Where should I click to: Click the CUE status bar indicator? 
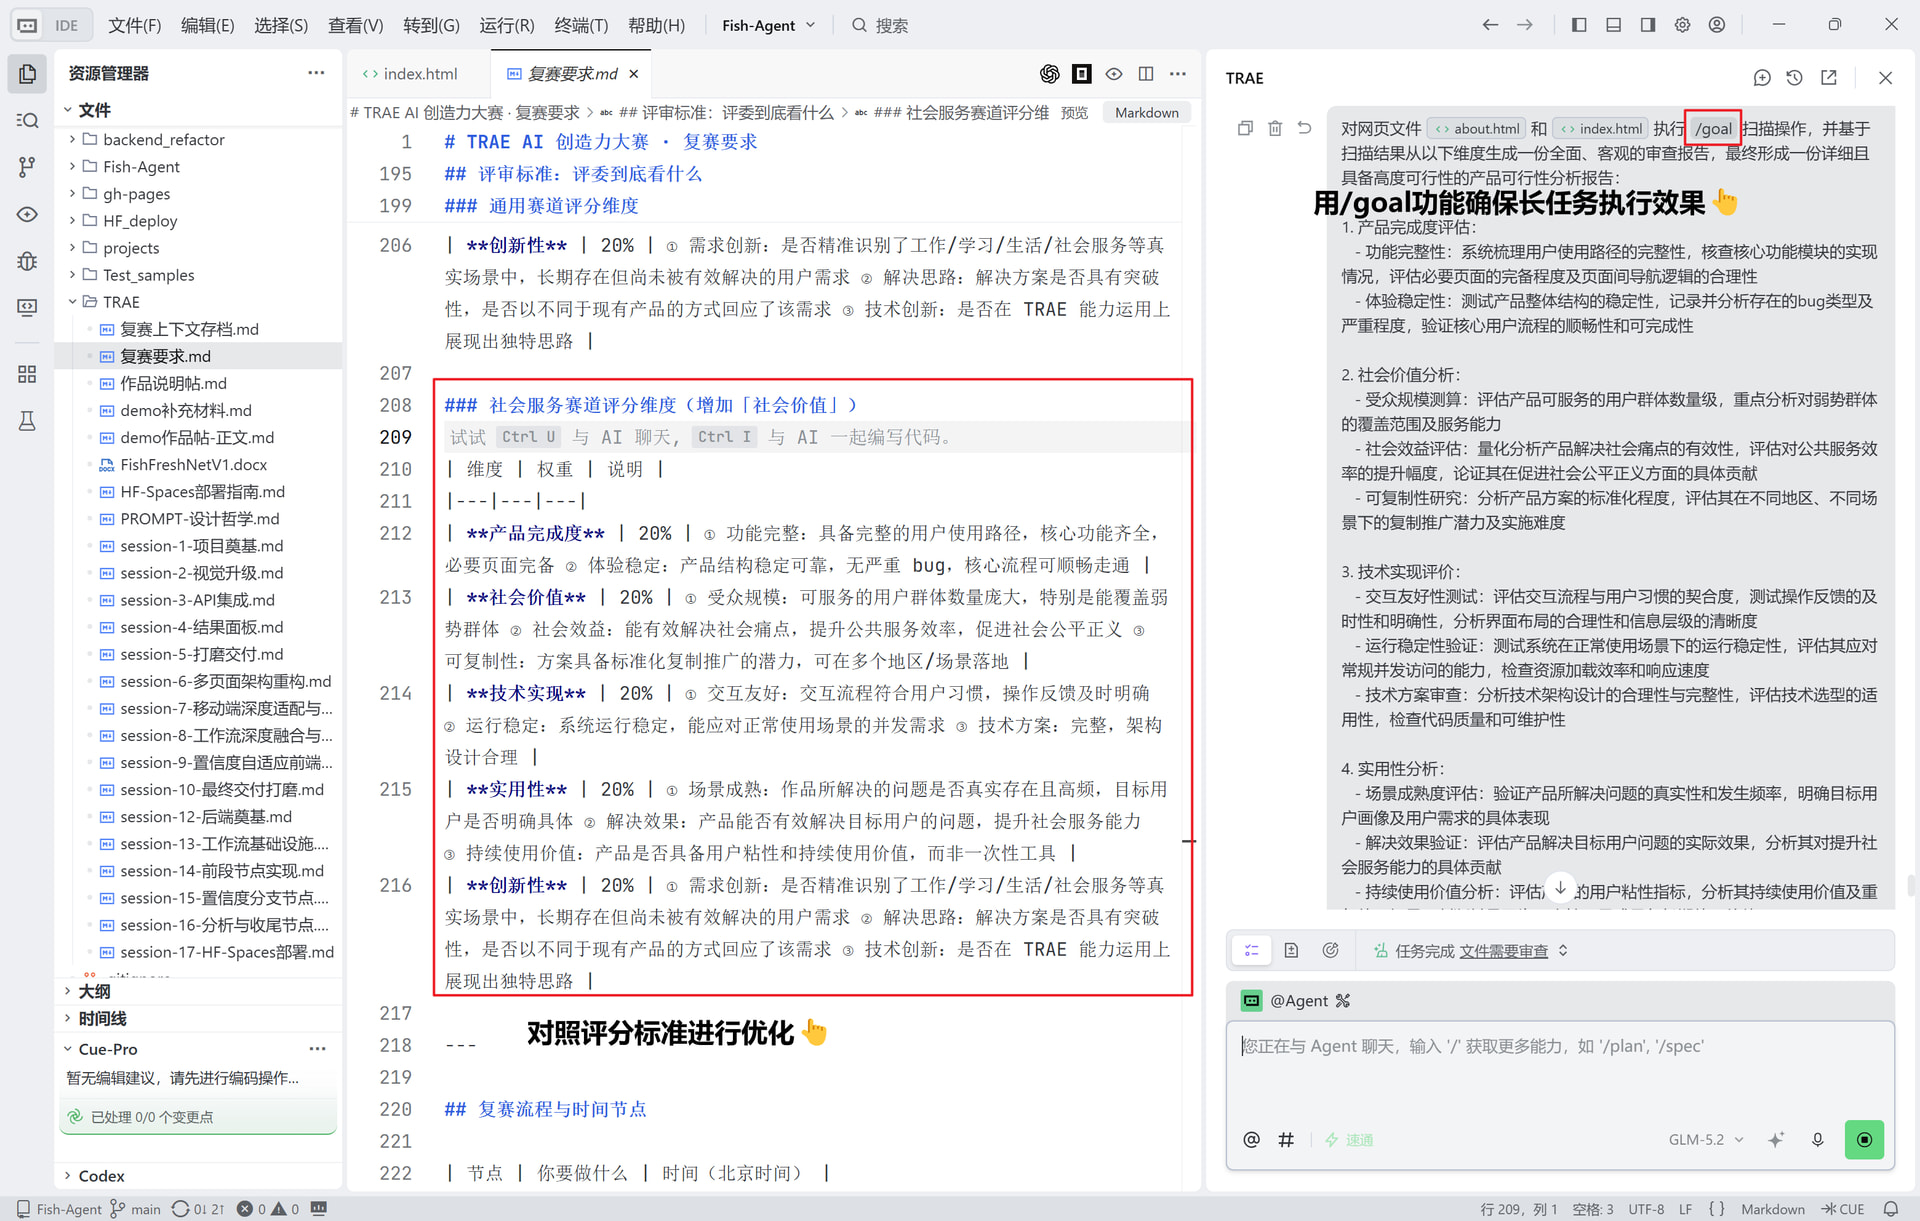click(x=1843, y=1209)
